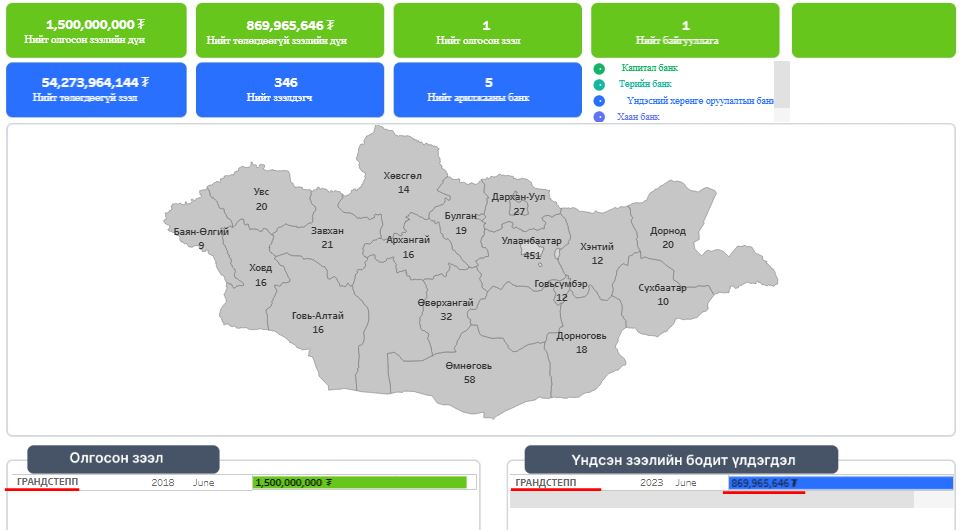Select ГРАНДСТЕПП row in Олгосон зээл

pos(47,482)
